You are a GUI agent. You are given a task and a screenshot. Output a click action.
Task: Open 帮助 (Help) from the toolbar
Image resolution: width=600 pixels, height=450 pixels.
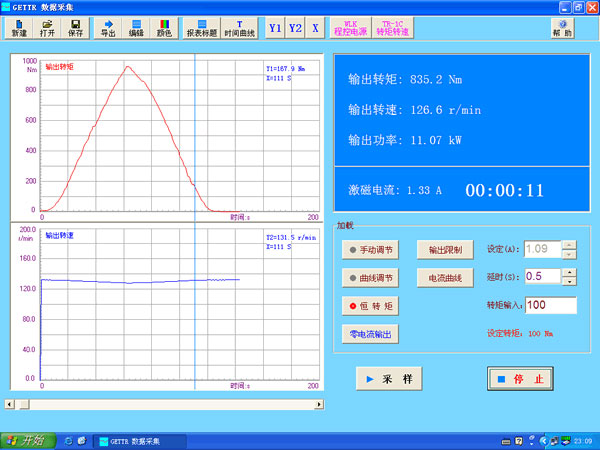point(564,27)
